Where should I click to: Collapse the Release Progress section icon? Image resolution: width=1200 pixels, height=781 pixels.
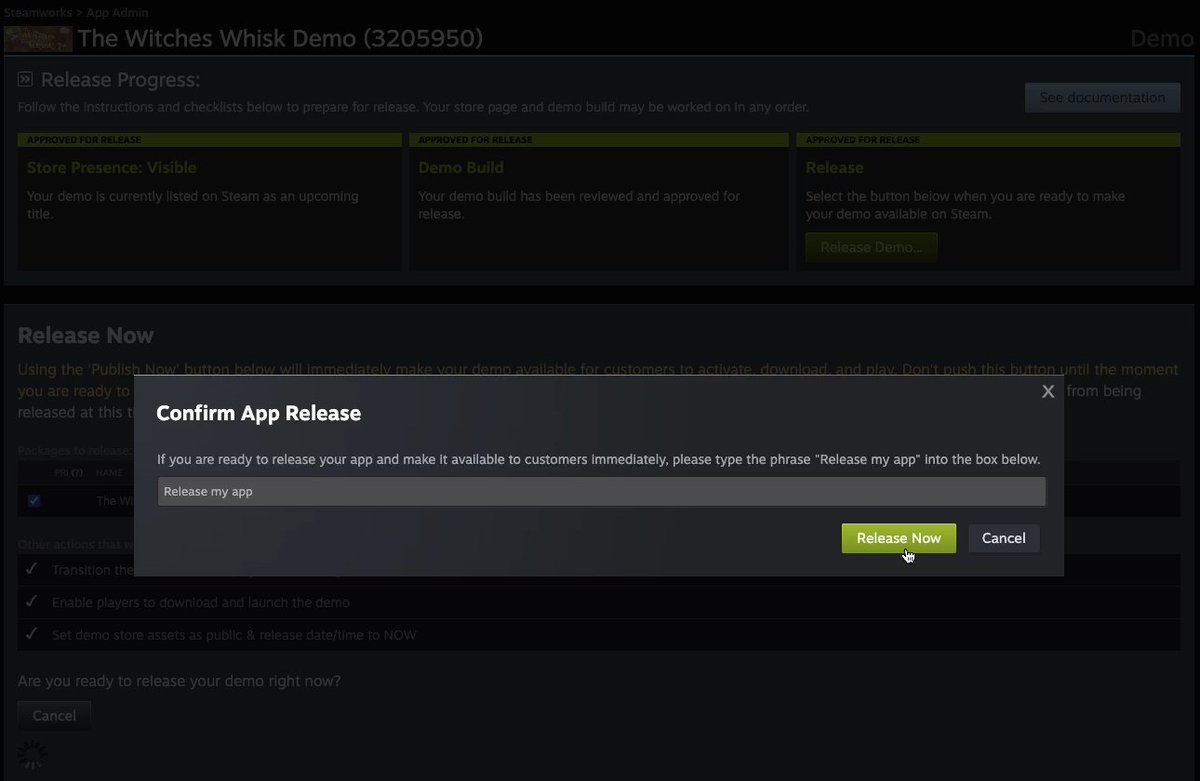(25, 79)
